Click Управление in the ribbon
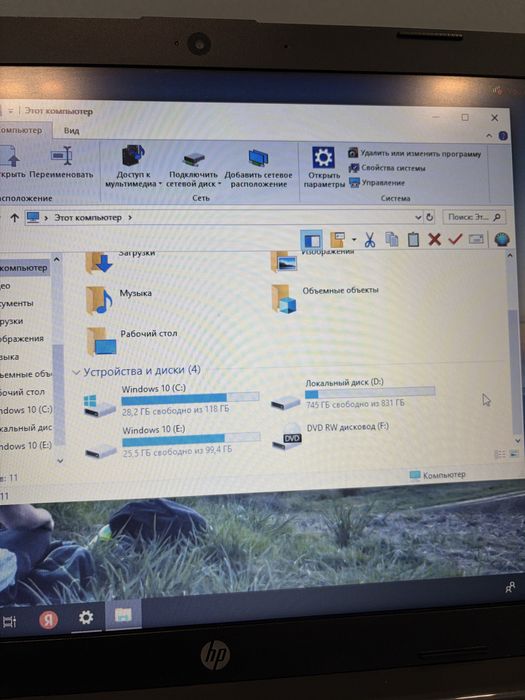525x700 pixels. (377, 183)
